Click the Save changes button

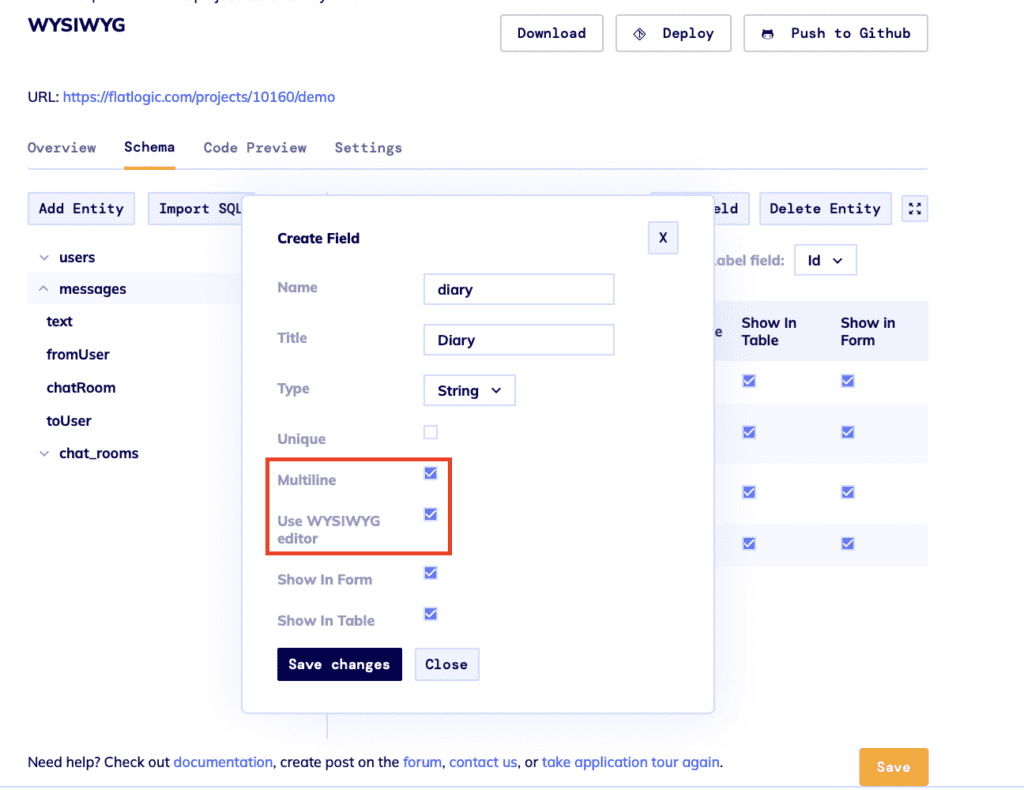(340, 665)
